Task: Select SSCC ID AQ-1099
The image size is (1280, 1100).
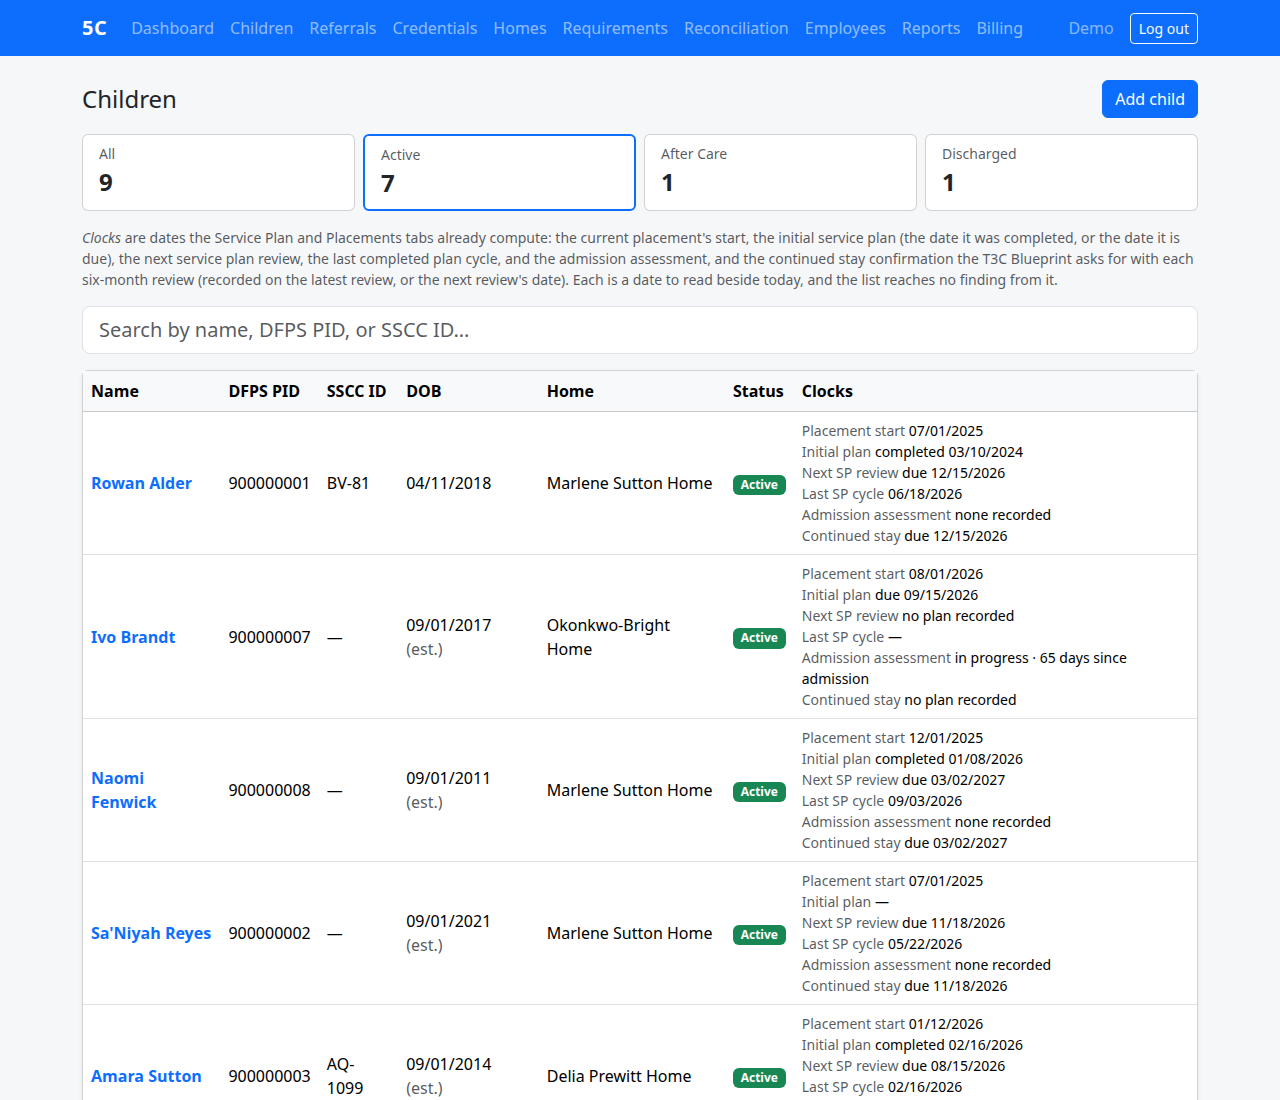Action: click(x=345, y=1076)
